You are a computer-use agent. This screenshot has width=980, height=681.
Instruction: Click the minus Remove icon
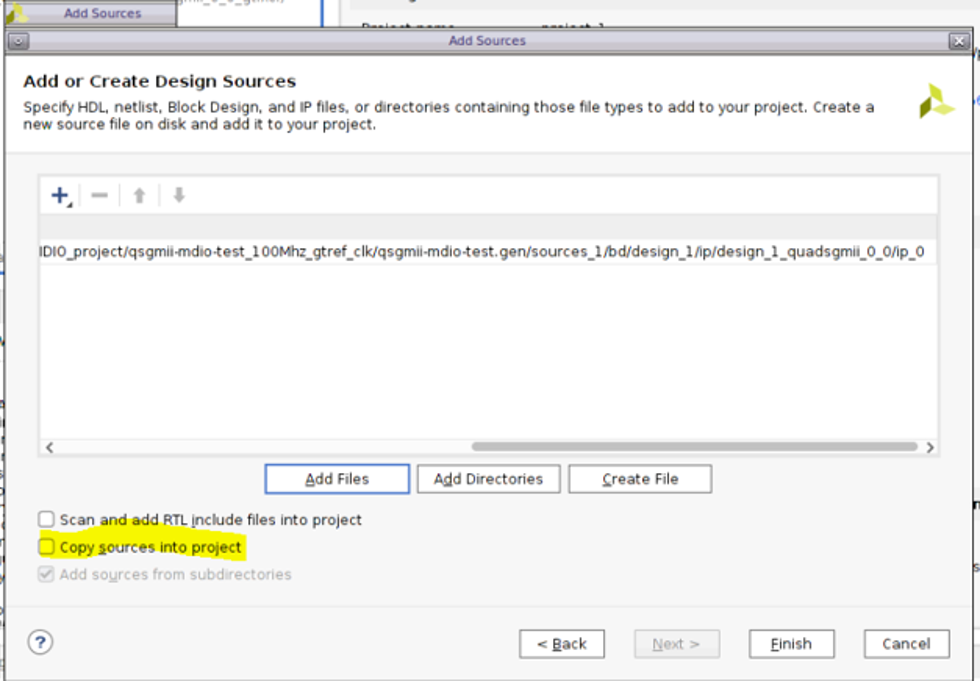pyautogui.click(x=99, y=196)
